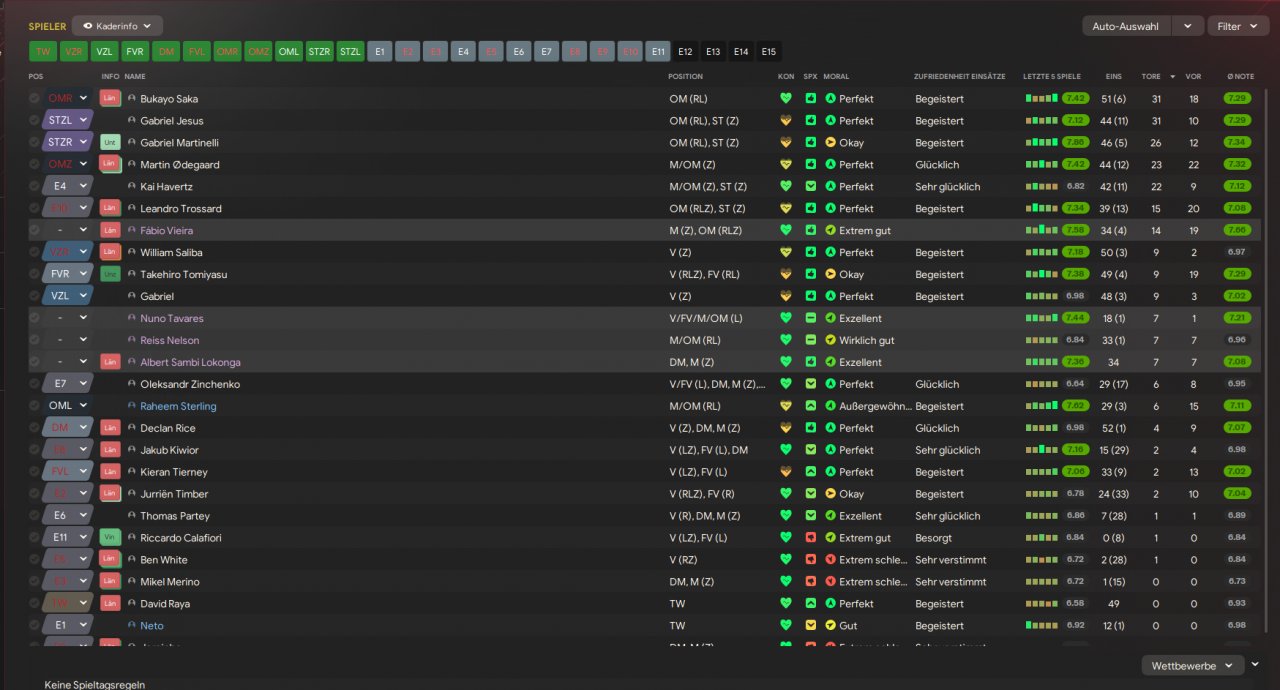1280x690 pixels.
Task: Click Mikel Merino's red morale icon
Action: click(830, 582)
